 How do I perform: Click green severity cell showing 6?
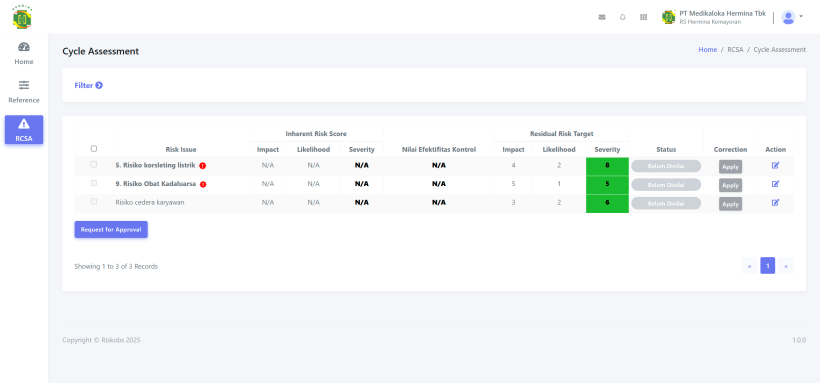coord(607,204)
